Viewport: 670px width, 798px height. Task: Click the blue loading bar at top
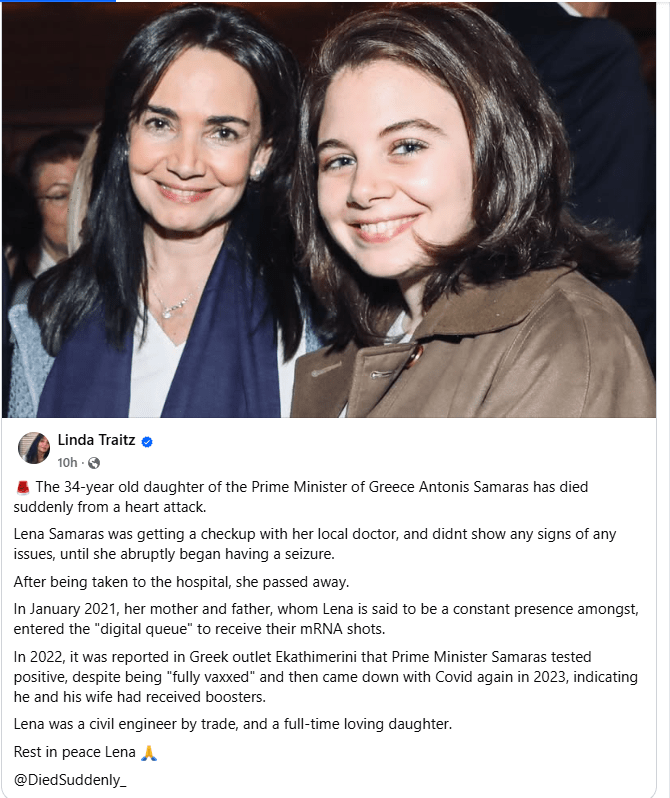point(58,1)
